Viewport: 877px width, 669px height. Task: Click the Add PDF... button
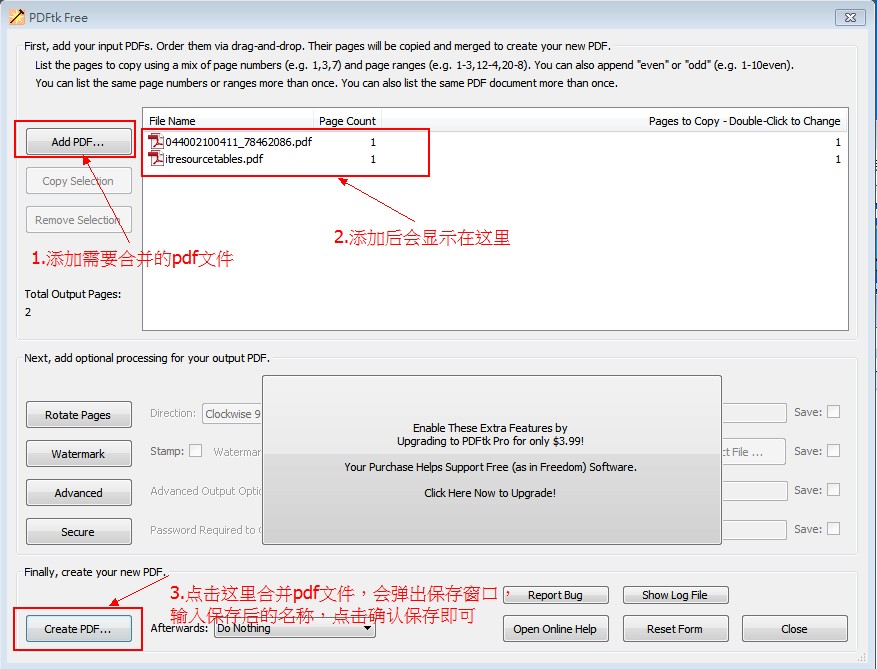(x=78, y=142)
